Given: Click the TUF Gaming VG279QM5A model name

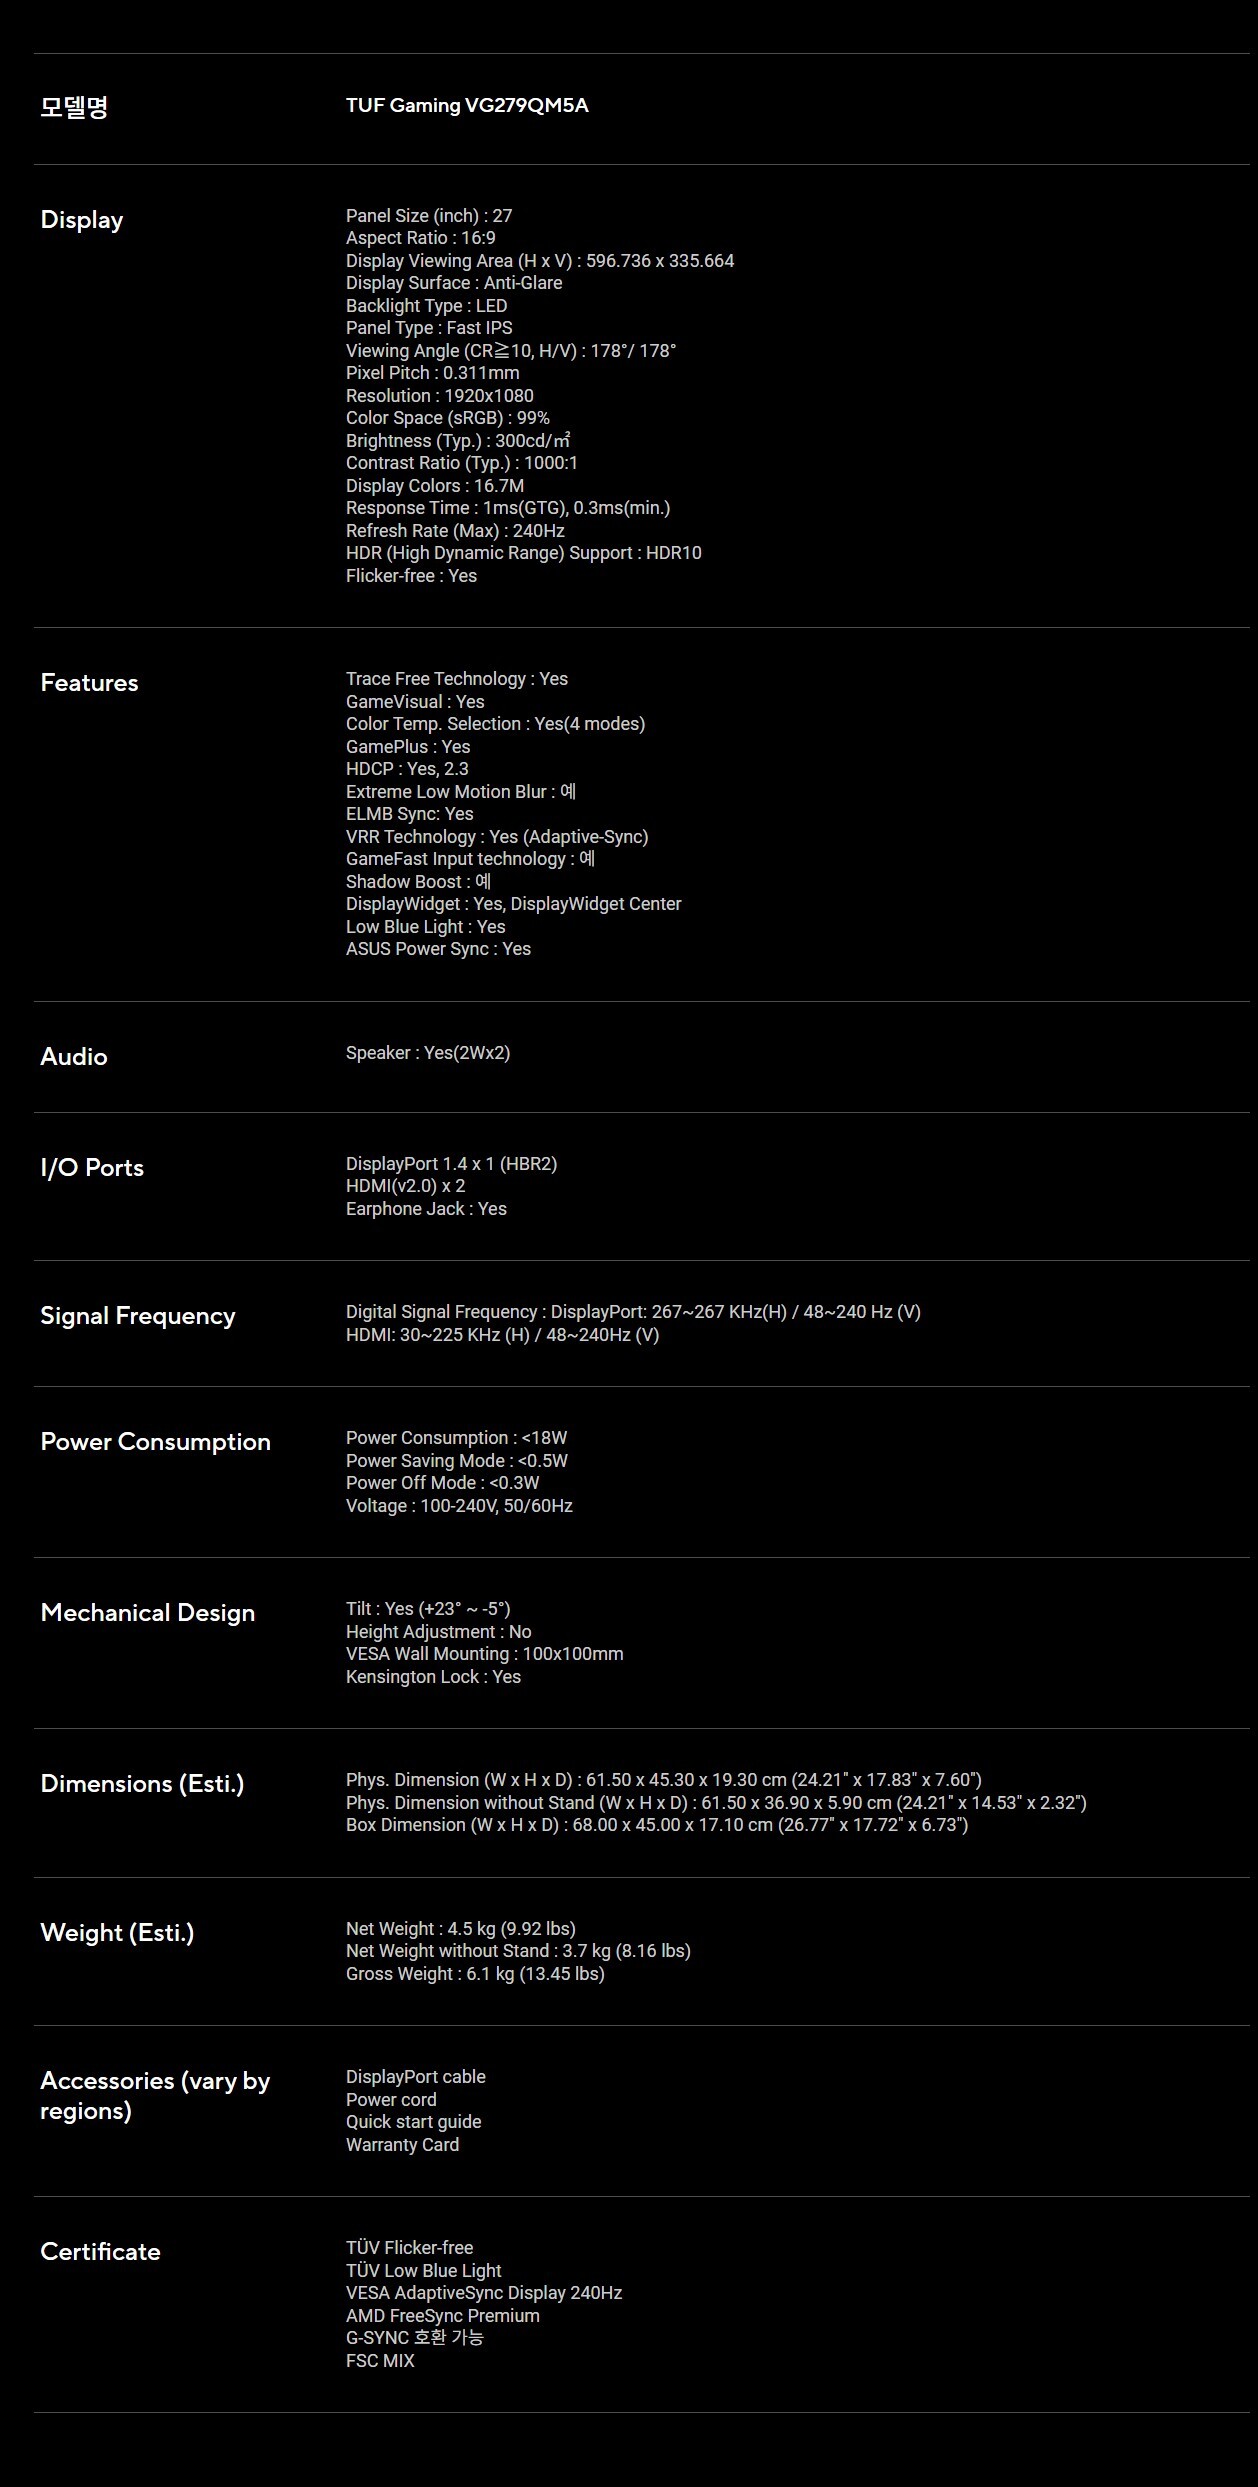Looking at the screenshot, I should [x=467, y=105].
